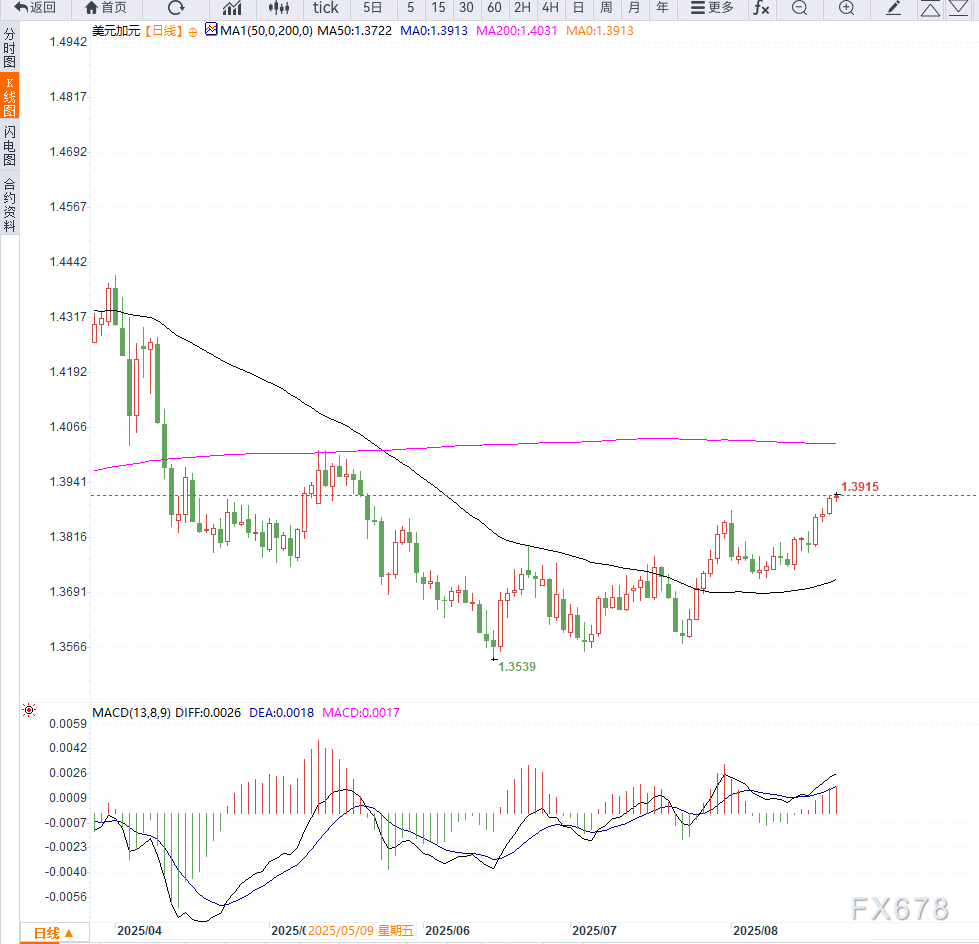Expand the 日线 period selector at bottom
Screen dimensions: 979x944
pyautogui.click(x=54, y=934)
